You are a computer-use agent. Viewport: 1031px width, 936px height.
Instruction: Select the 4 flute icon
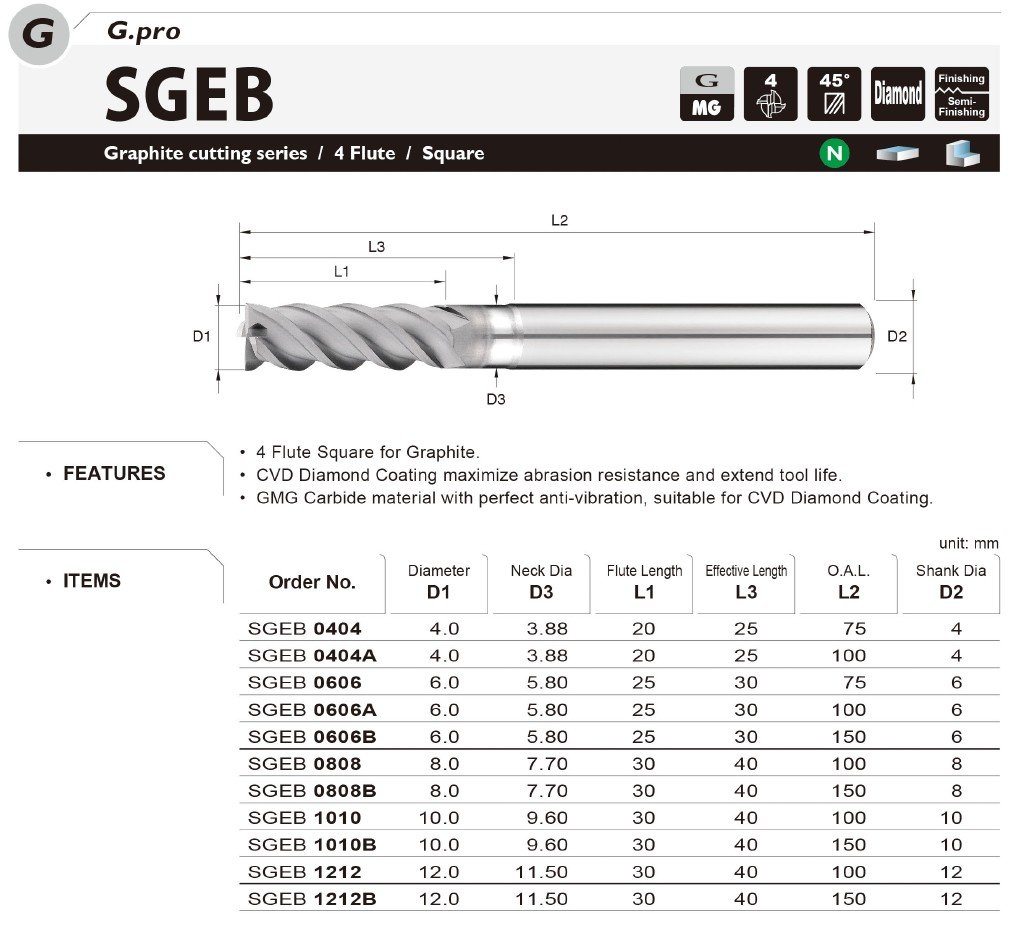click(771, 94)
